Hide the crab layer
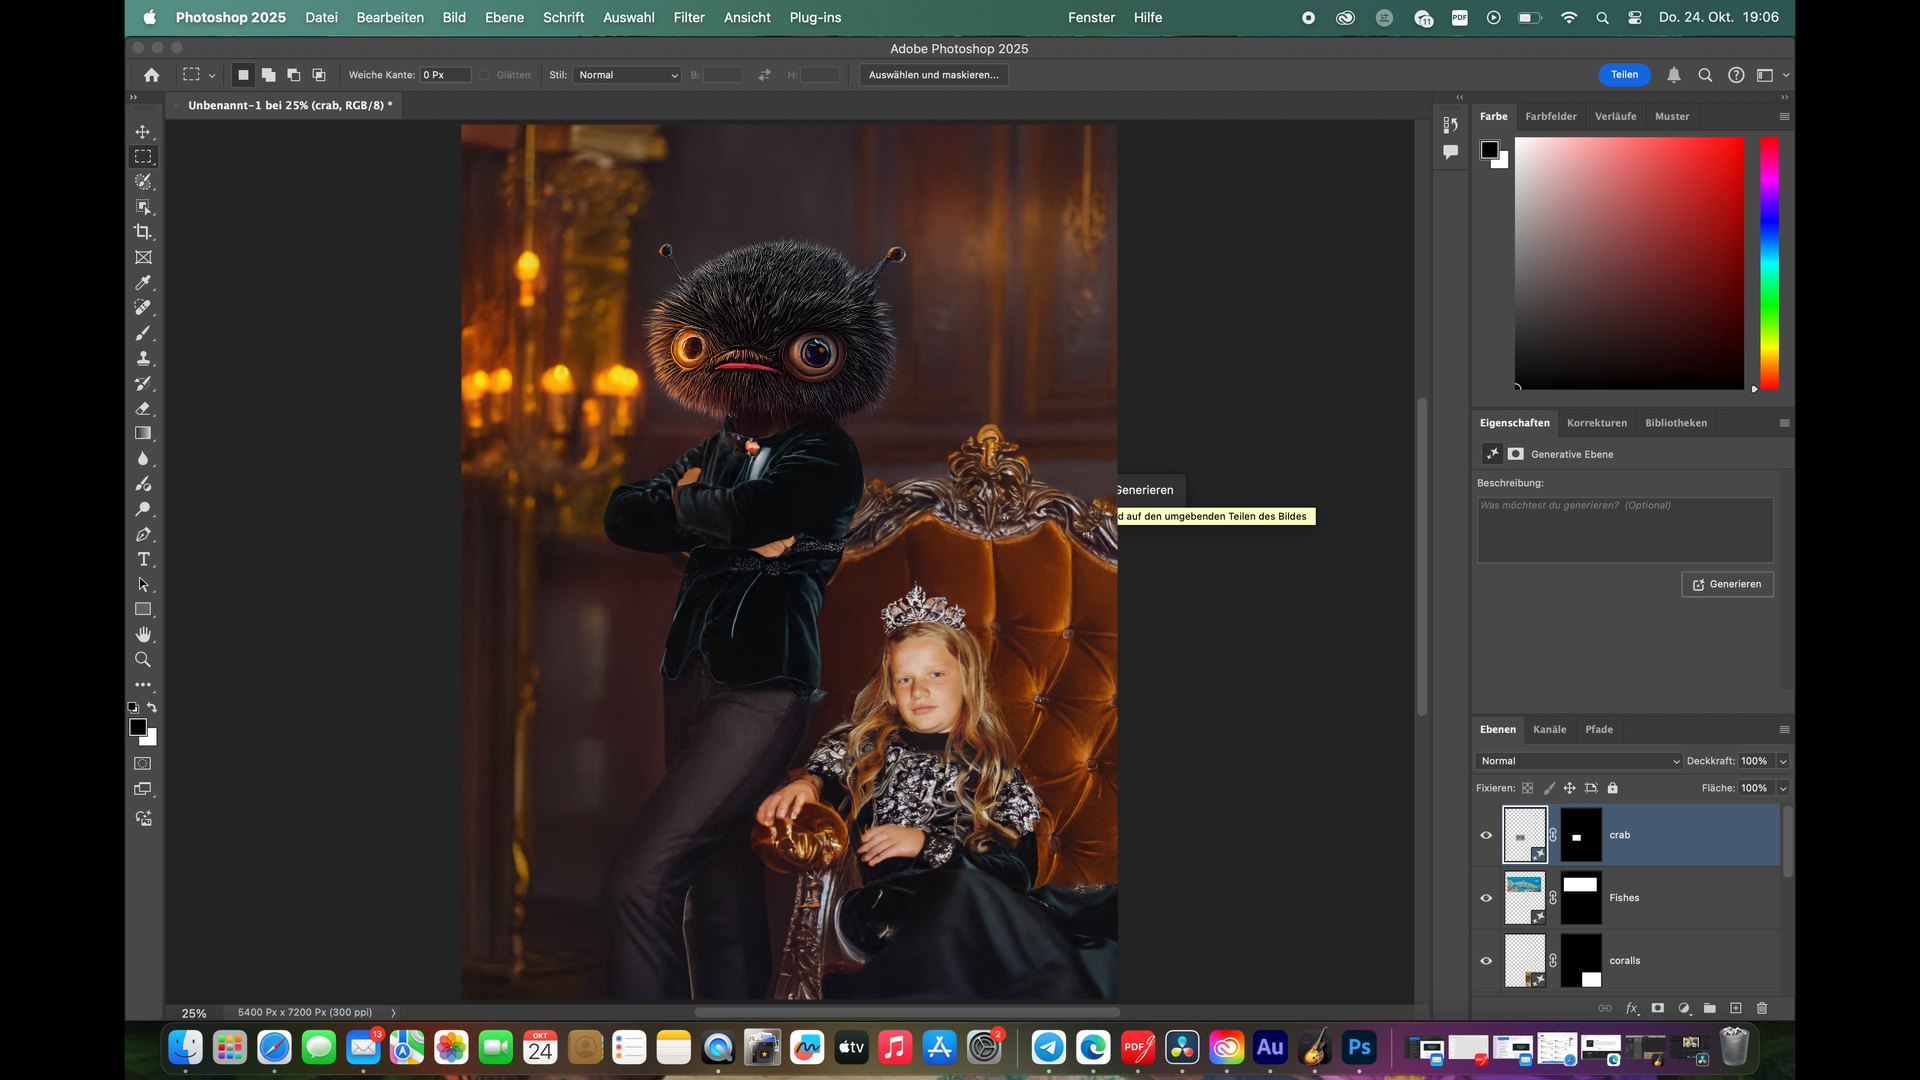This screenshot has width=1920, height=1080. pos(1486,835)
